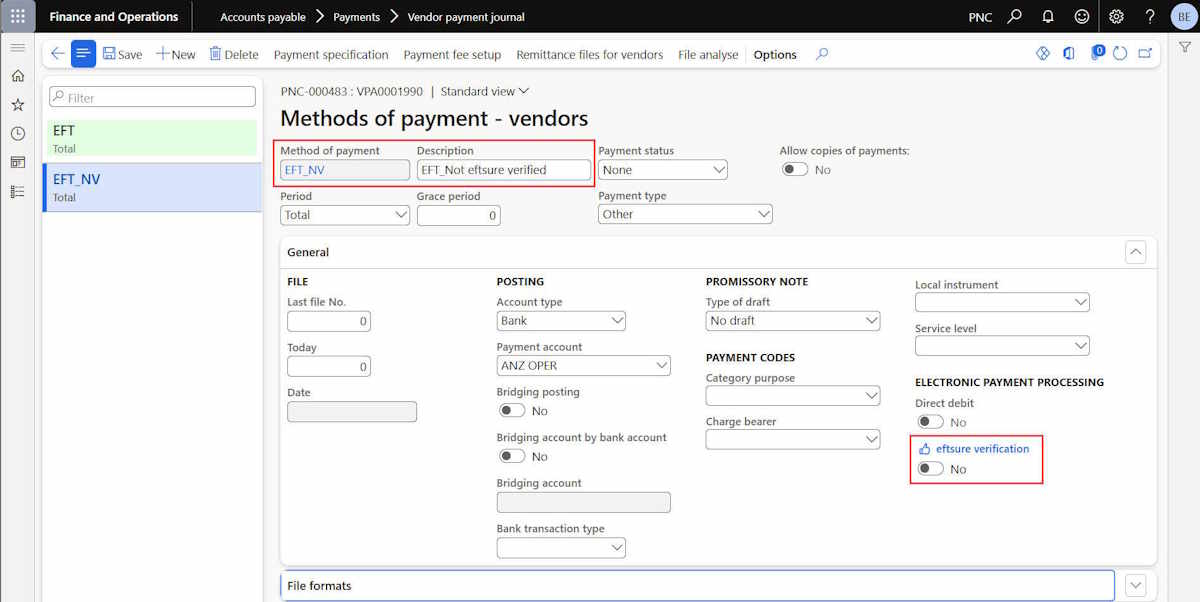Open Workspaces icon in the sidebar
This screenshot has height=602, width=1200.
coord(17,162)
